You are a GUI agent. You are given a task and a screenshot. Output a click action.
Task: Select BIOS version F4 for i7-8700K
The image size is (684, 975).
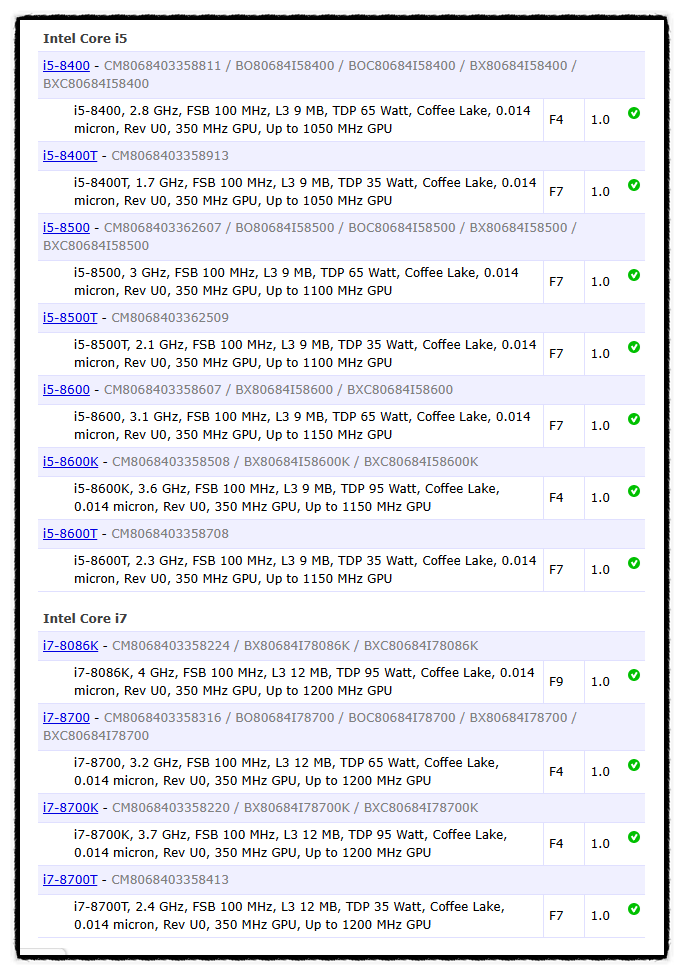[556, 844]
